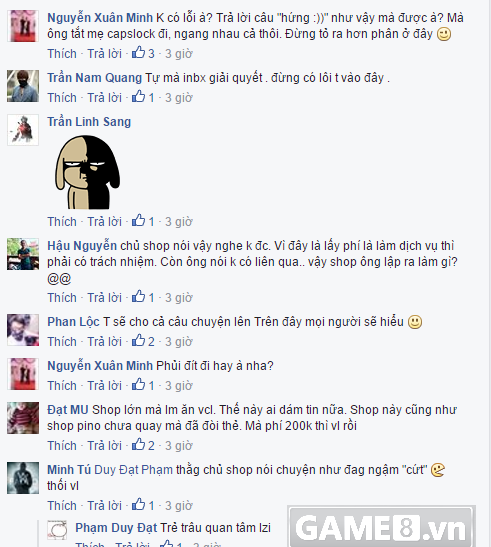Reply to Minh Tú's comment with Trả lời
Screen dimensions: 491x547
[x=104, y=506]
